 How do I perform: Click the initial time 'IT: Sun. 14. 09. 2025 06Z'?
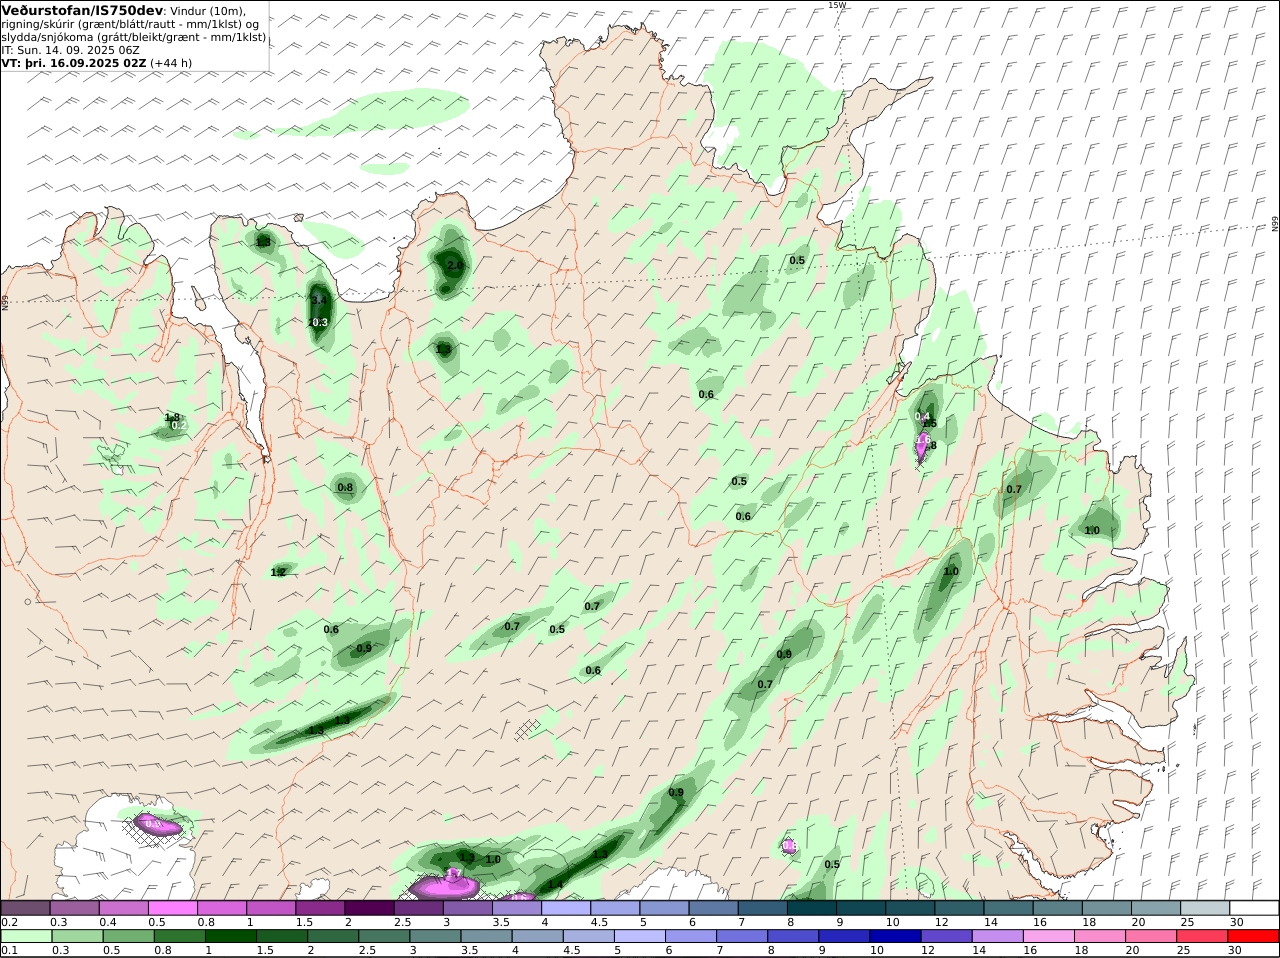(x=70, y=50)
